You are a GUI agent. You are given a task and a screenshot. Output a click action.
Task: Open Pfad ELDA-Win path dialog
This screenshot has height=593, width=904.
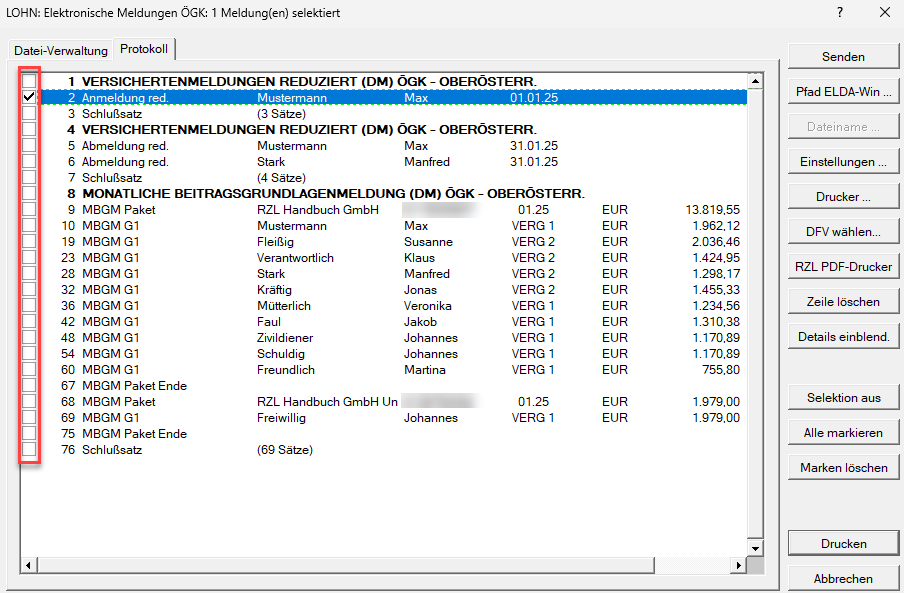click(x=843, y=92)
